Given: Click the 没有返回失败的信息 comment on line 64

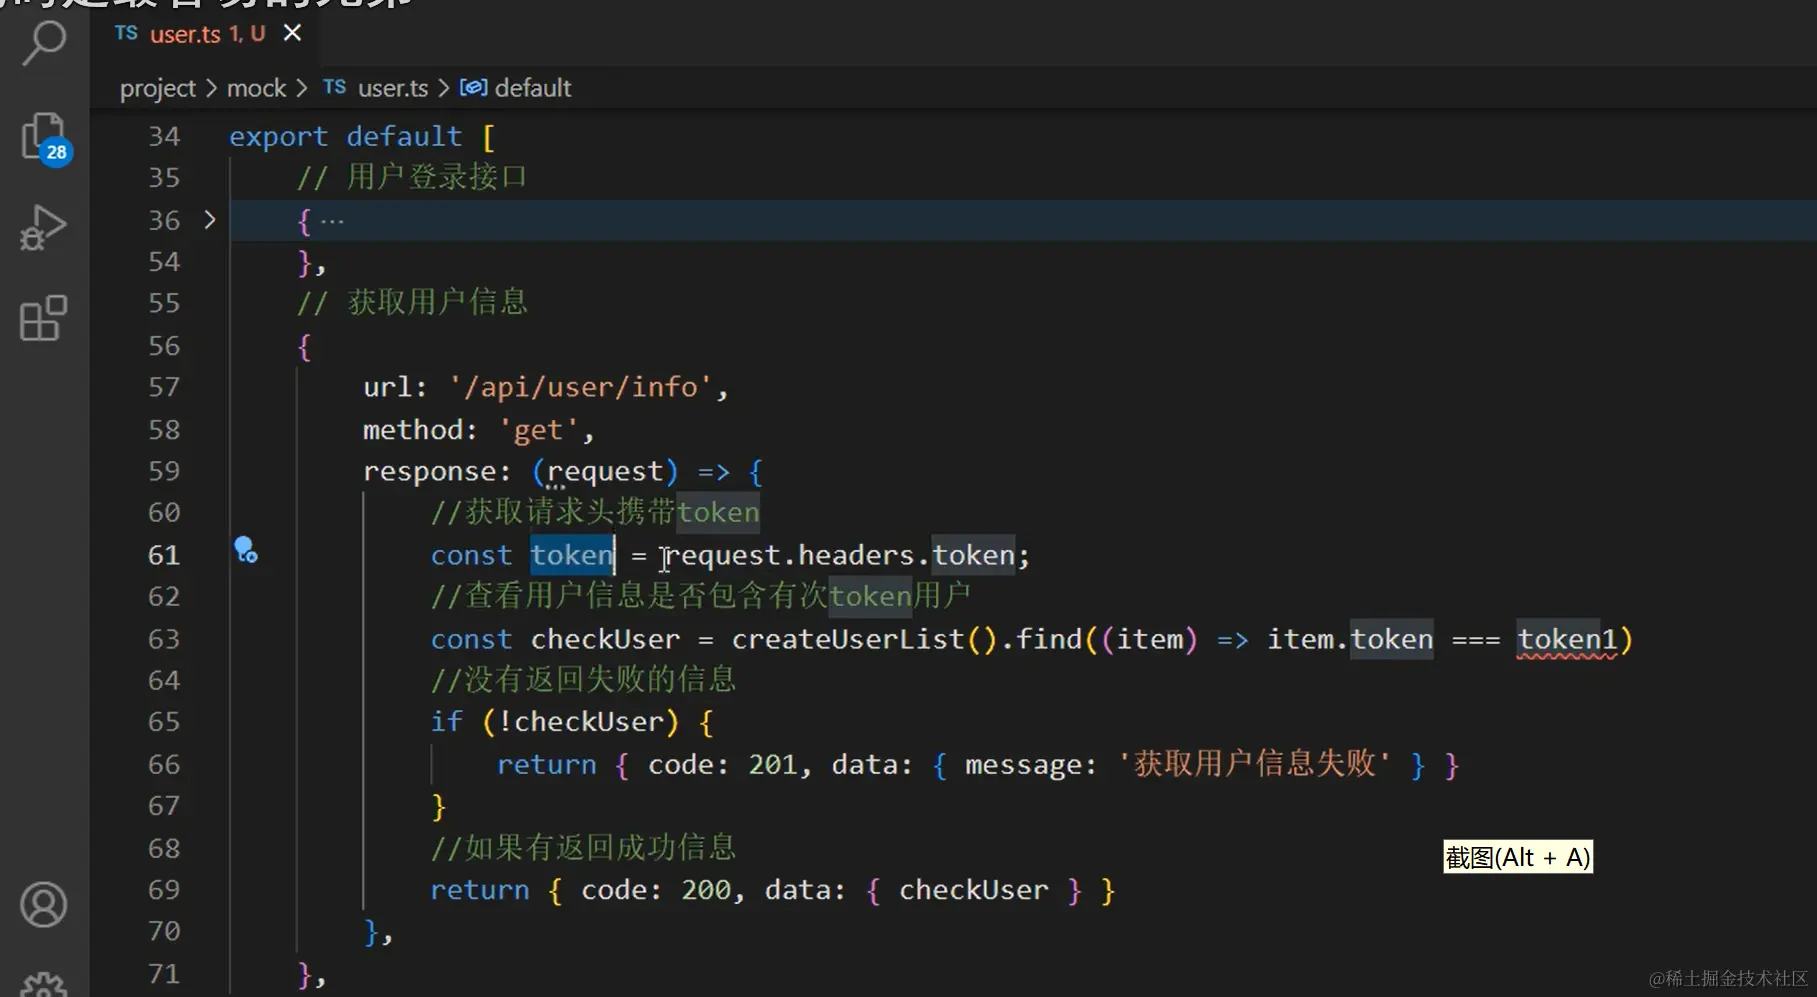Looking at the screenshot, I should click(x=583, y=680).
